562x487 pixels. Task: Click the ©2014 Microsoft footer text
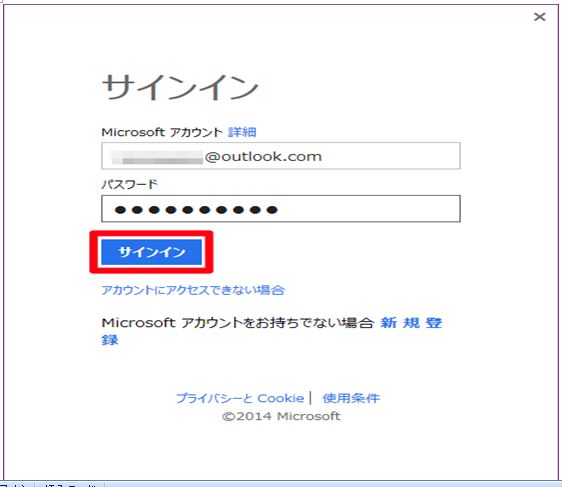[x=281, y=416]
